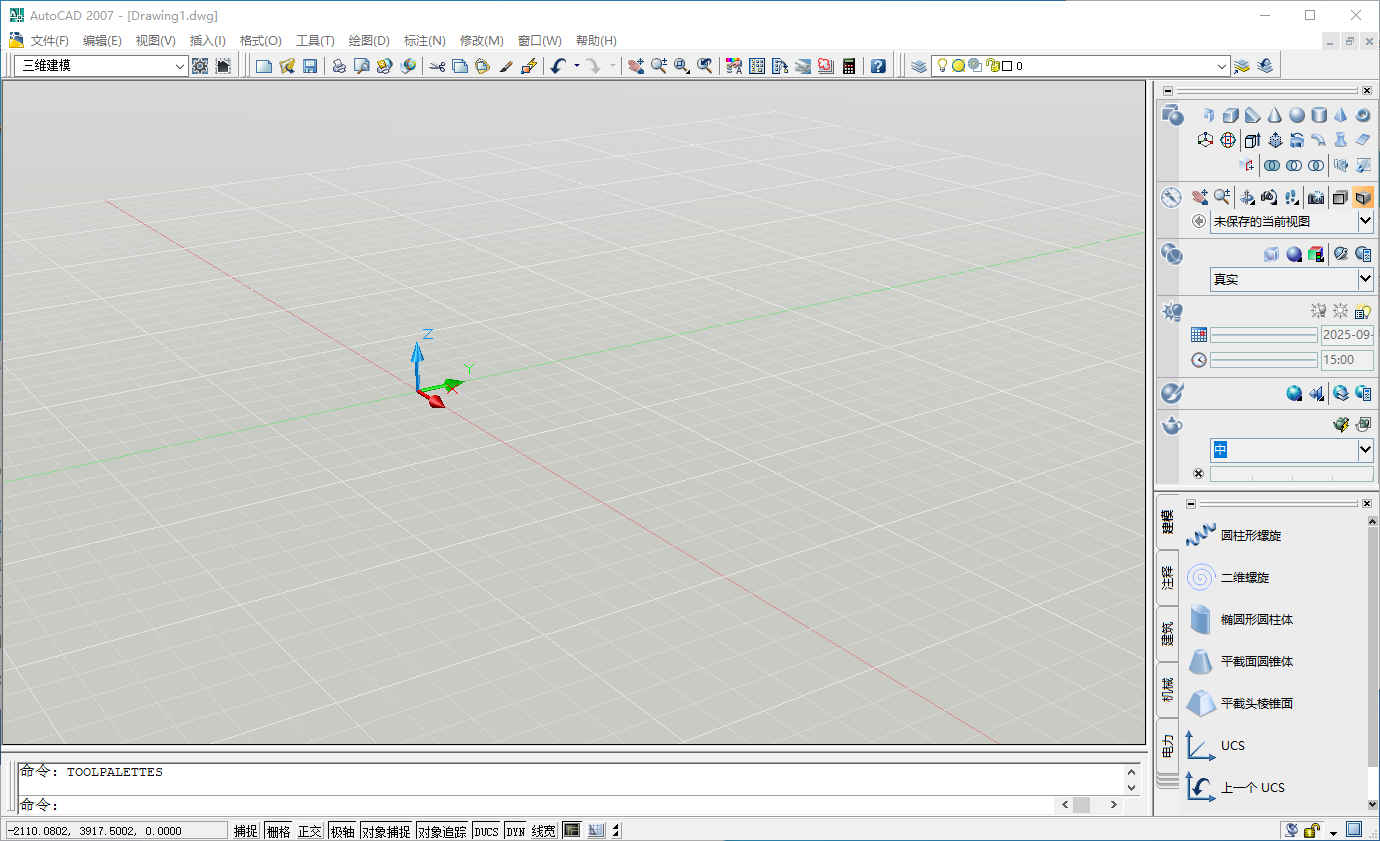This screenshot has height=841, width=1380.
Task: Select the Pan hand tool in main toolbar
Action: (x=636, y=66)
